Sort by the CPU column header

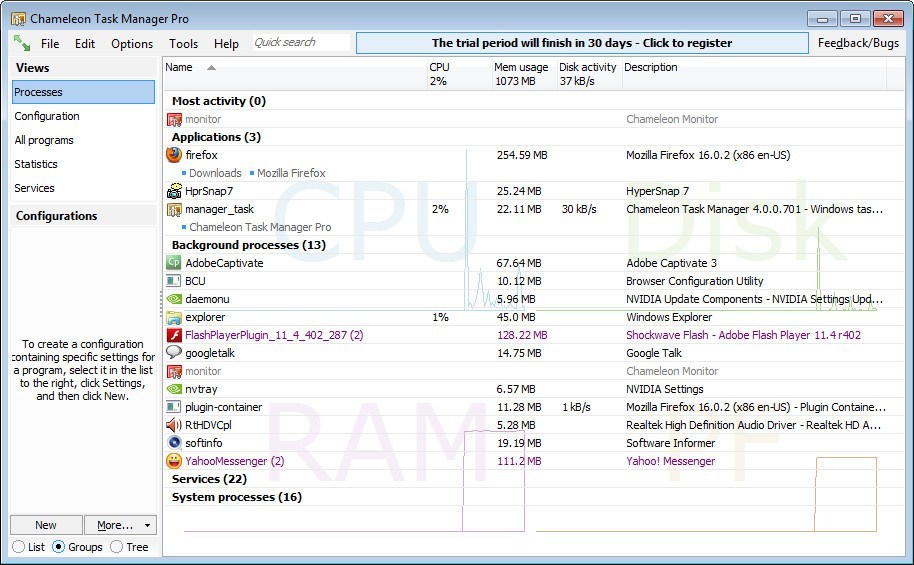(459, 73)
